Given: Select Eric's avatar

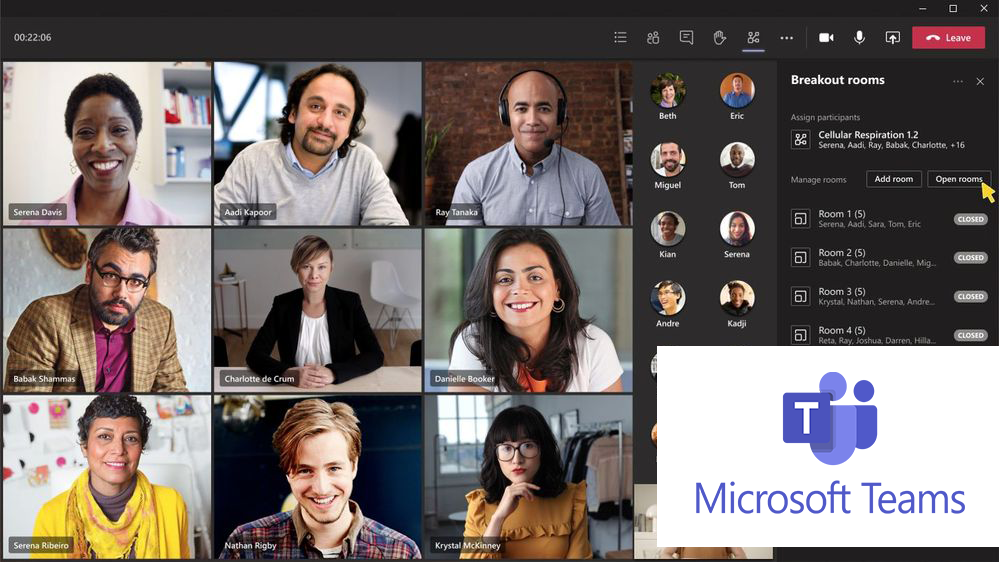Looking at the screenshot, I should pos(737,90).
